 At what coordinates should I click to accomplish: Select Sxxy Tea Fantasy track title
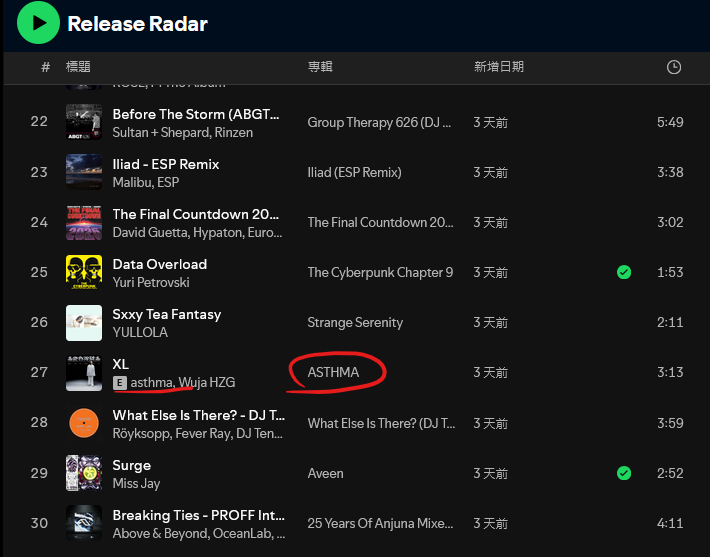167,315
